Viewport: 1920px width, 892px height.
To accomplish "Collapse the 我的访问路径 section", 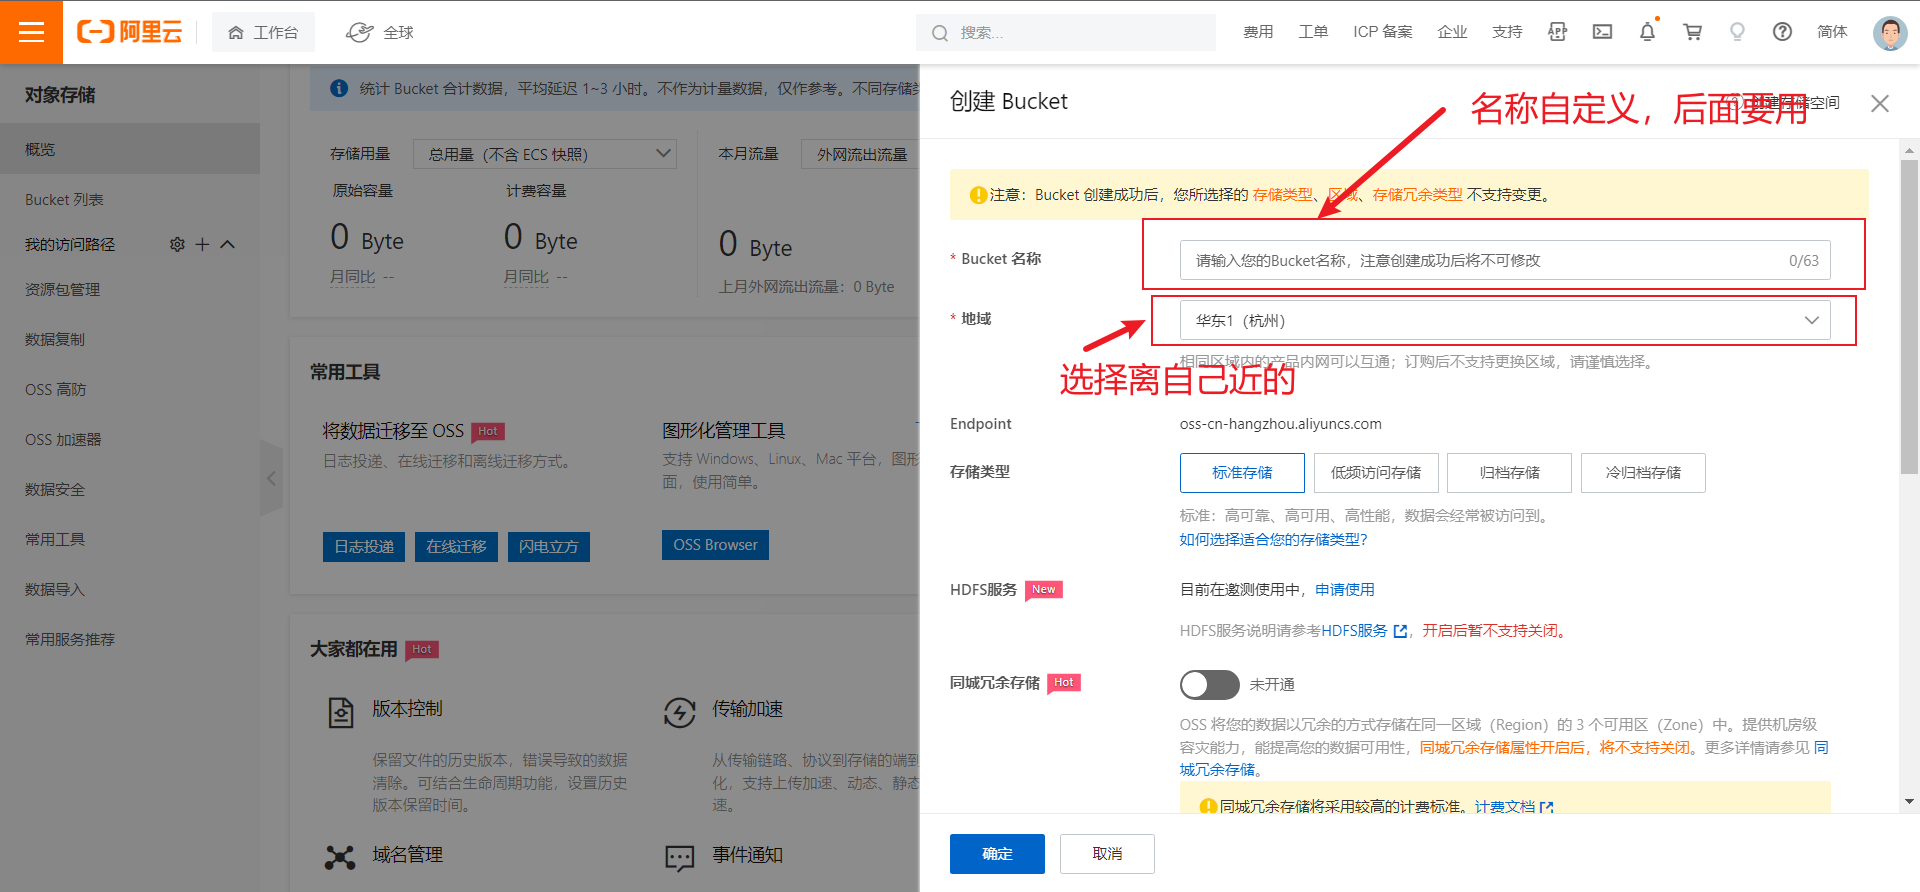I will (x=228, y=244).
